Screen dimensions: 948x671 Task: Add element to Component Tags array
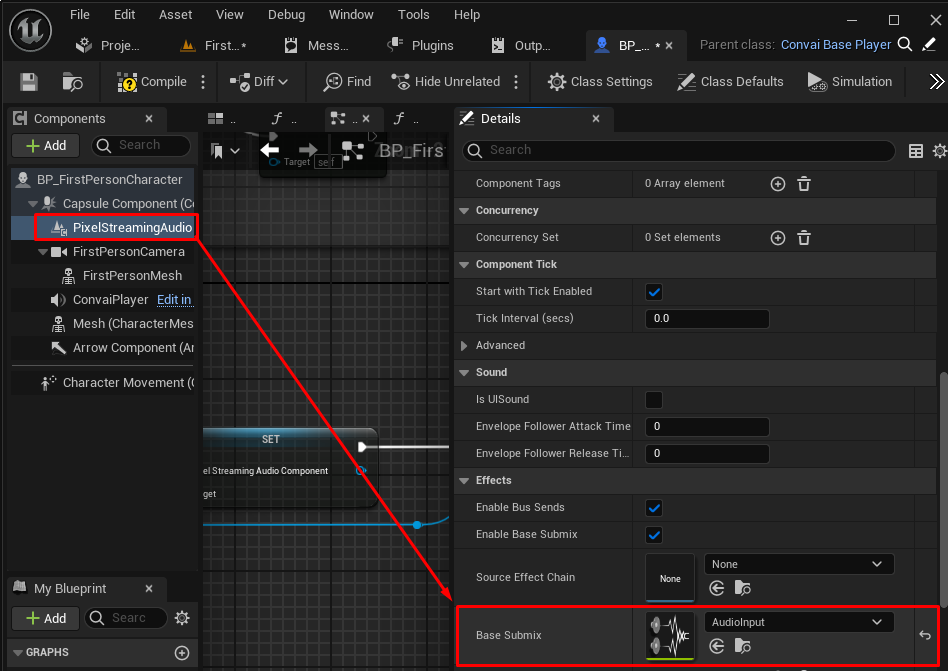(x=777, y=184)
